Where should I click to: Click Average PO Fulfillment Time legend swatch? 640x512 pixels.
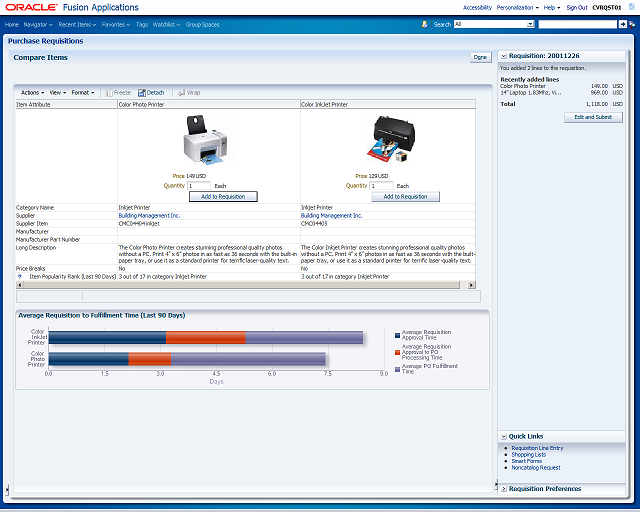397,369
